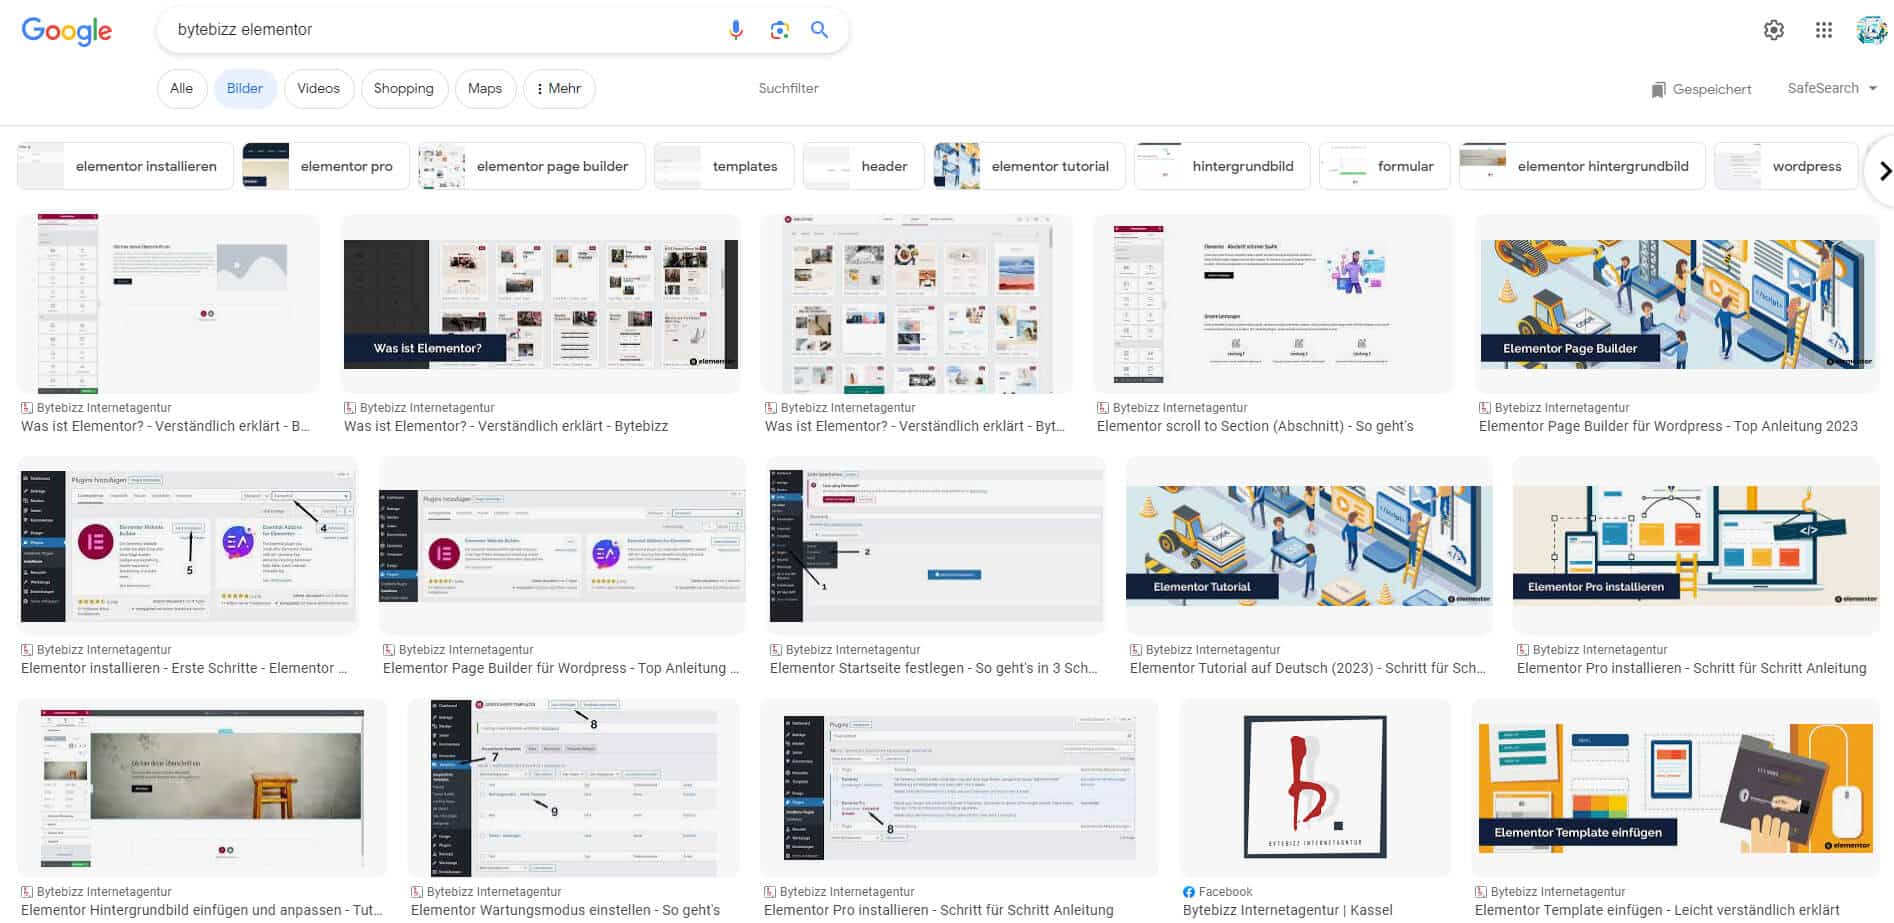This screenshot has width=1894, height=923.
Task: Open the Bytebizz logo thumbnail from Facebook
Action: click(x=1315, y=788)
